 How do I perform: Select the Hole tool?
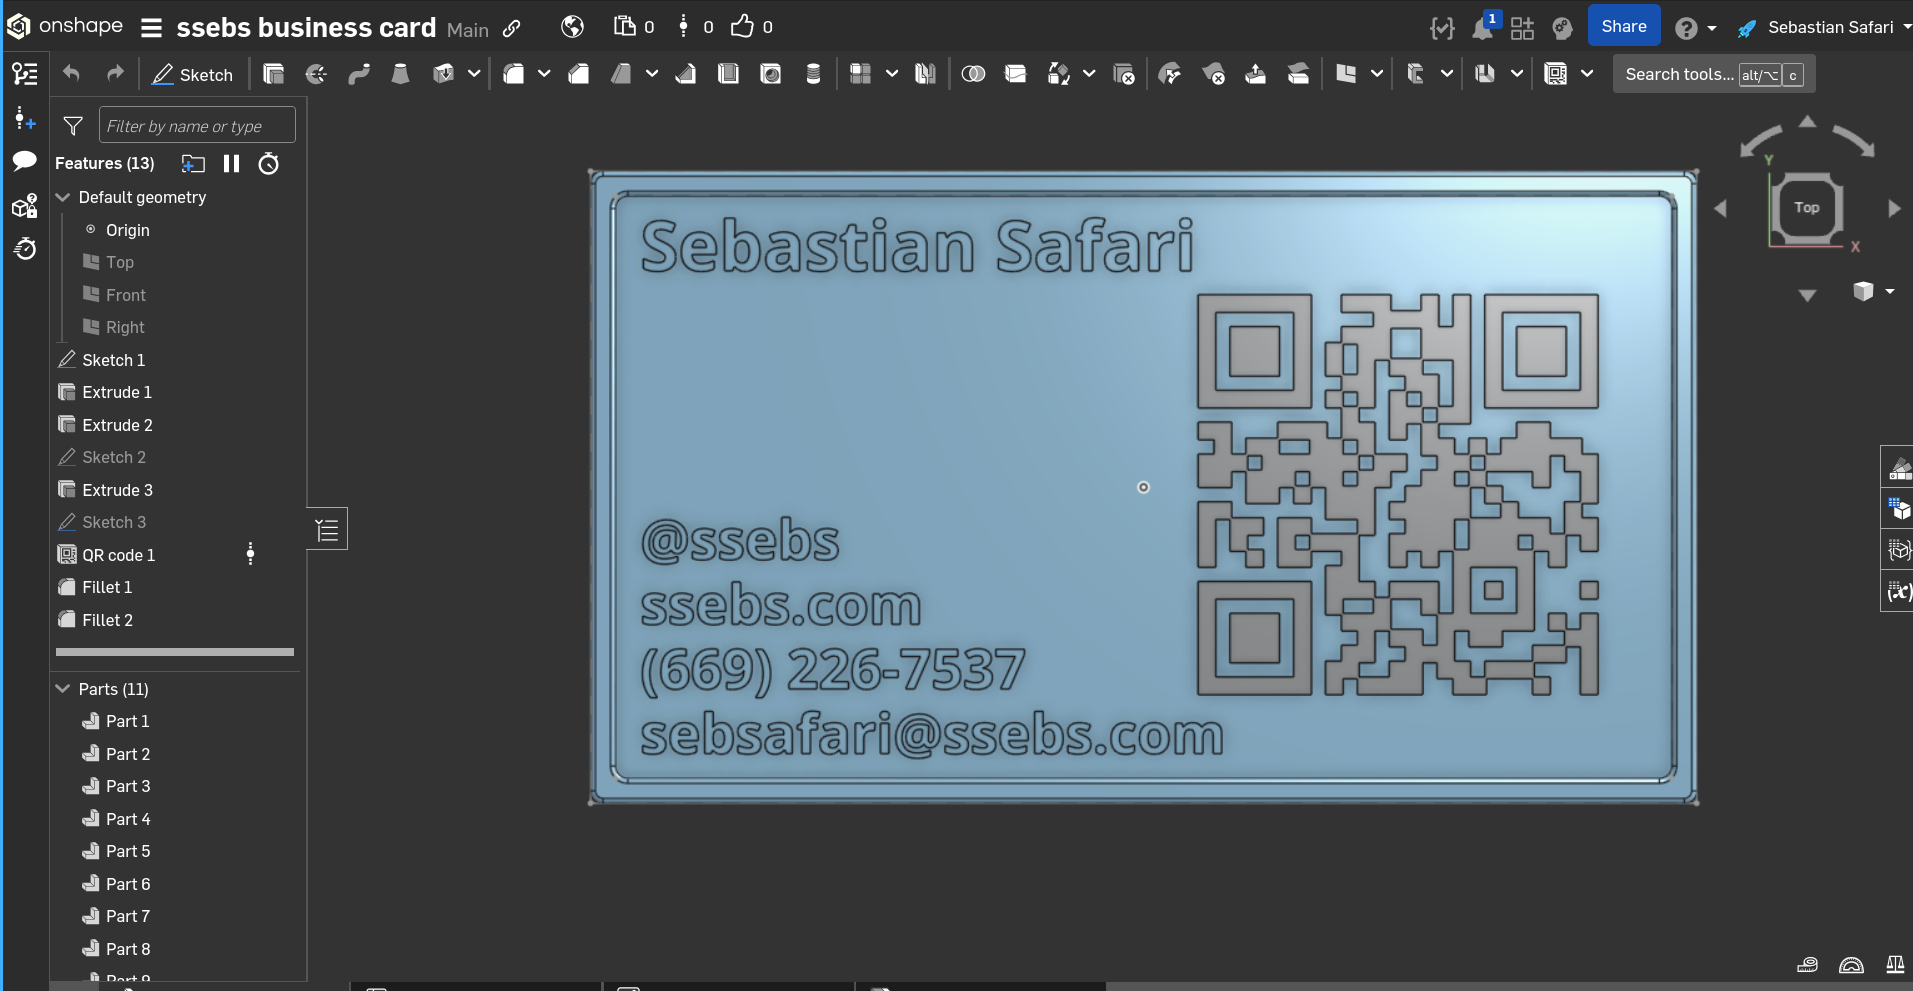pos(771,74)
